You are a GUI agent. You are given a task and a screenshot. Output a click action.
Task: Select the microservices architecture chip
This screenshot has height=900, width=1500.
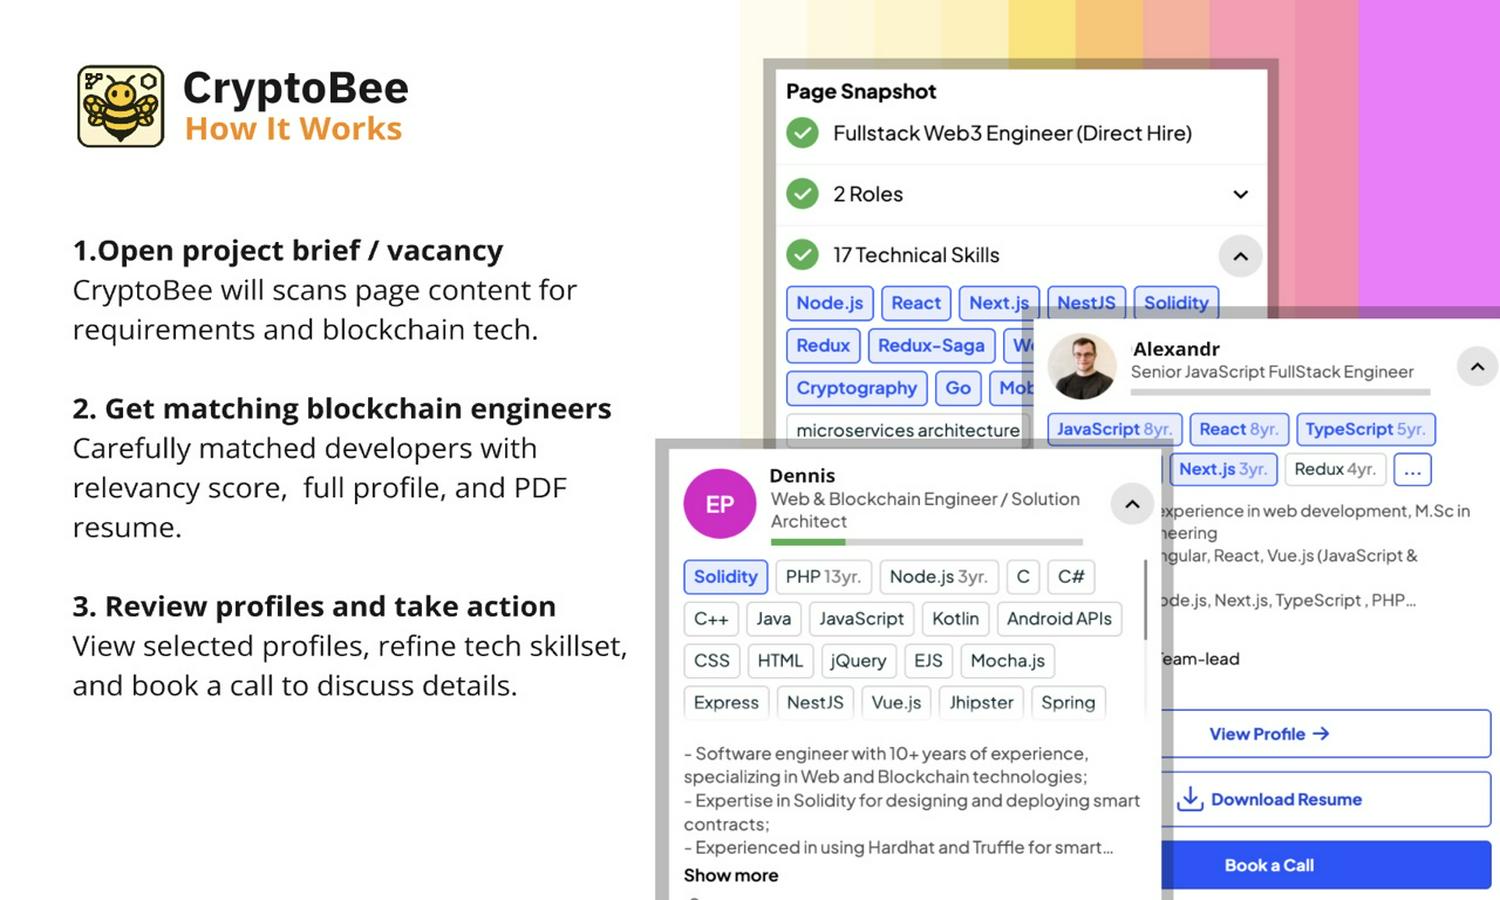(908, 430)
